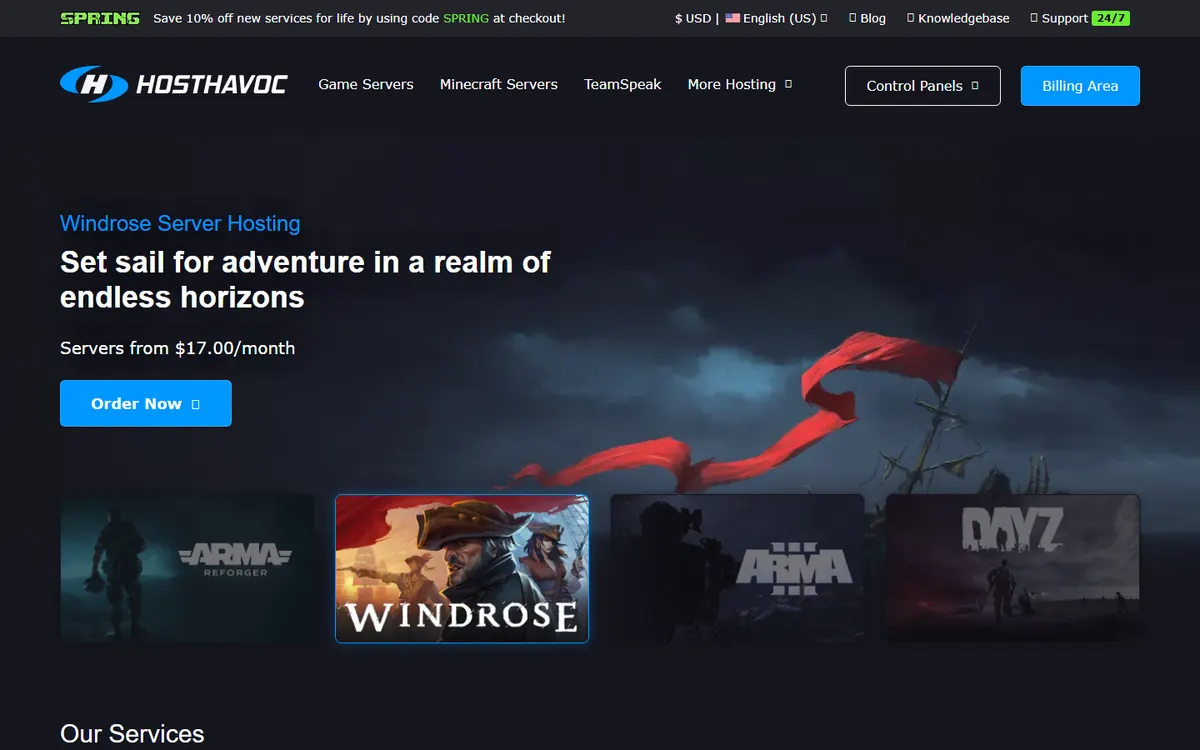Select the Arma Reforger game thumbnail
The width and height of the screenshot is (1200, 750).
pyautogui.click(x=187, y=567)
